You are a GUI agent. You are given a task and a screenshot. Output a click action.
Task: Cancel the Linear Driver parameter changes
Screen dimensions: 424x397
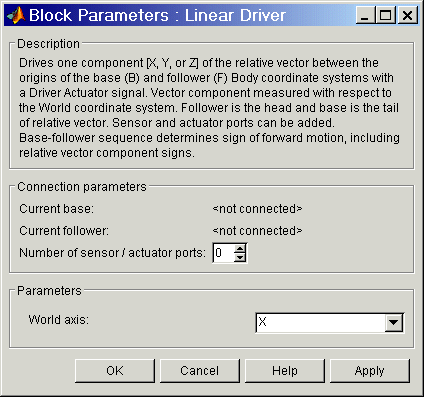[200, 371]
